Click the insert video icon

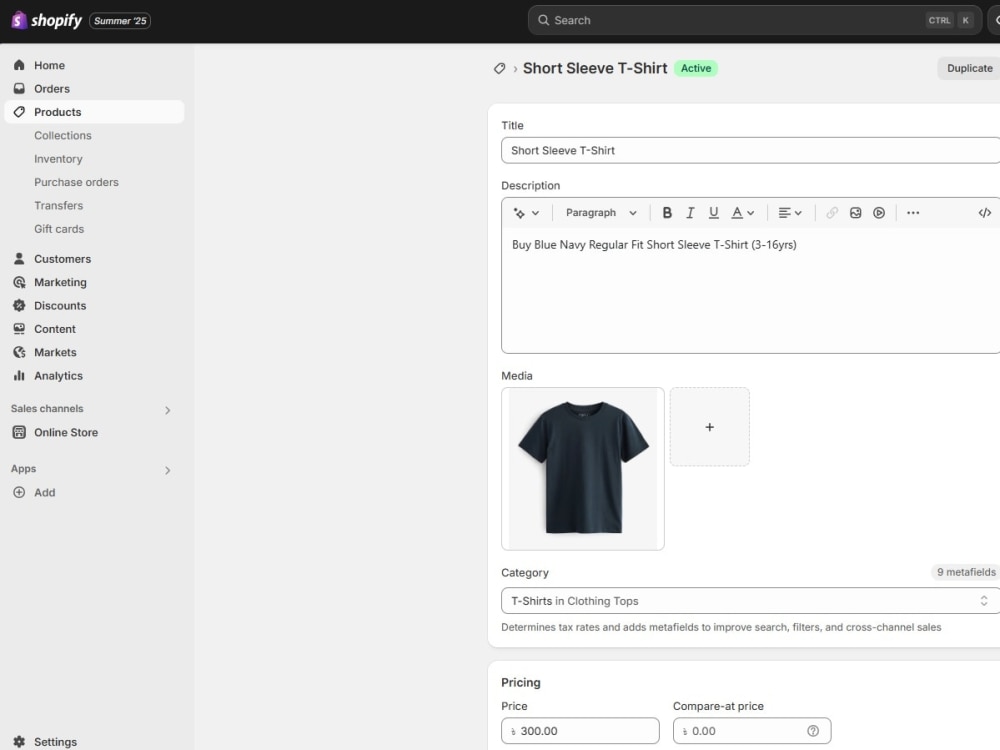click(x=879, y=213)
